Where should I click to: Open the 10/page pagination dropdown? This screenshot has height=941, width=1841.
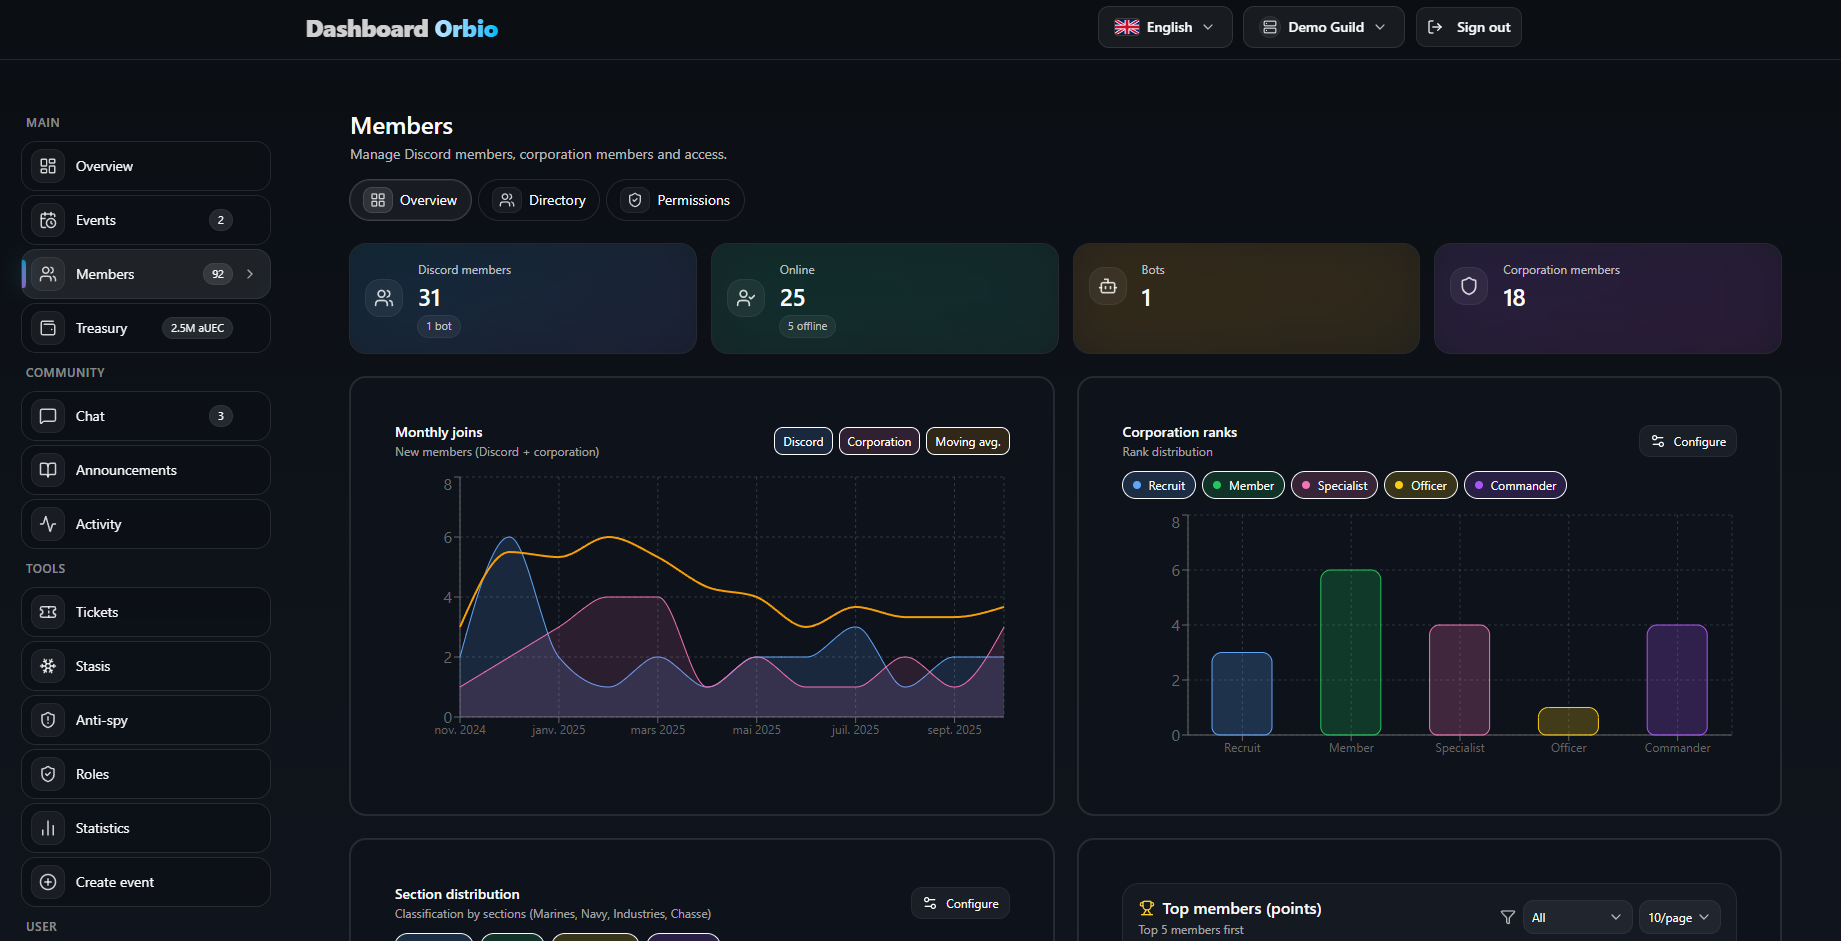(1678, 917)
